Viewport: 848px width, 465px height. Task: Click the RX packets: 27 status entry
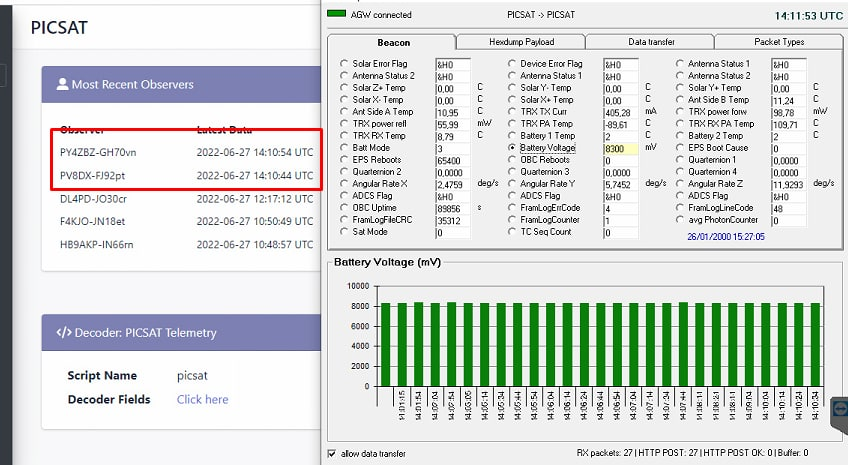[x=604, y=453]
